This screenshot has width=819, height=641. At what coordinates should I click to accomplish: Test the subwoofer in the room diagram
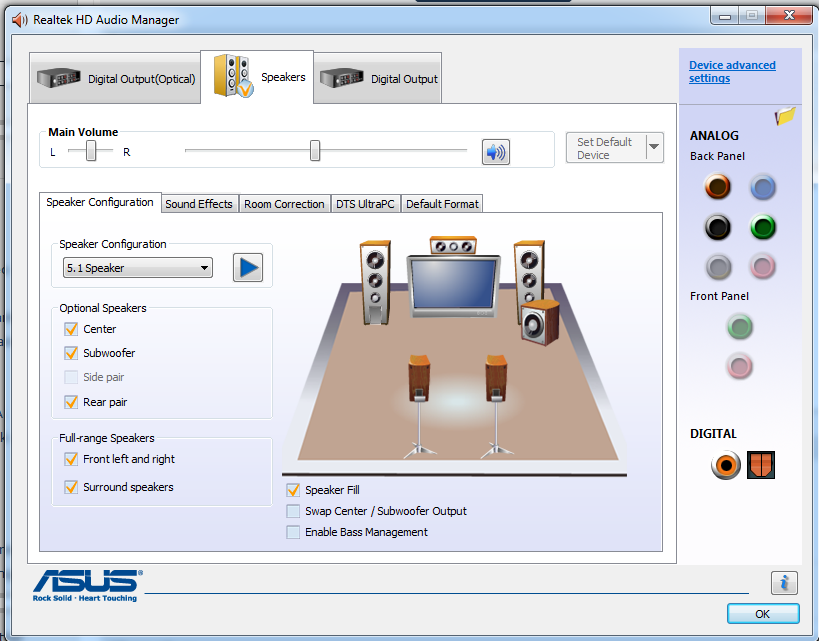click(x=540, y=323)
